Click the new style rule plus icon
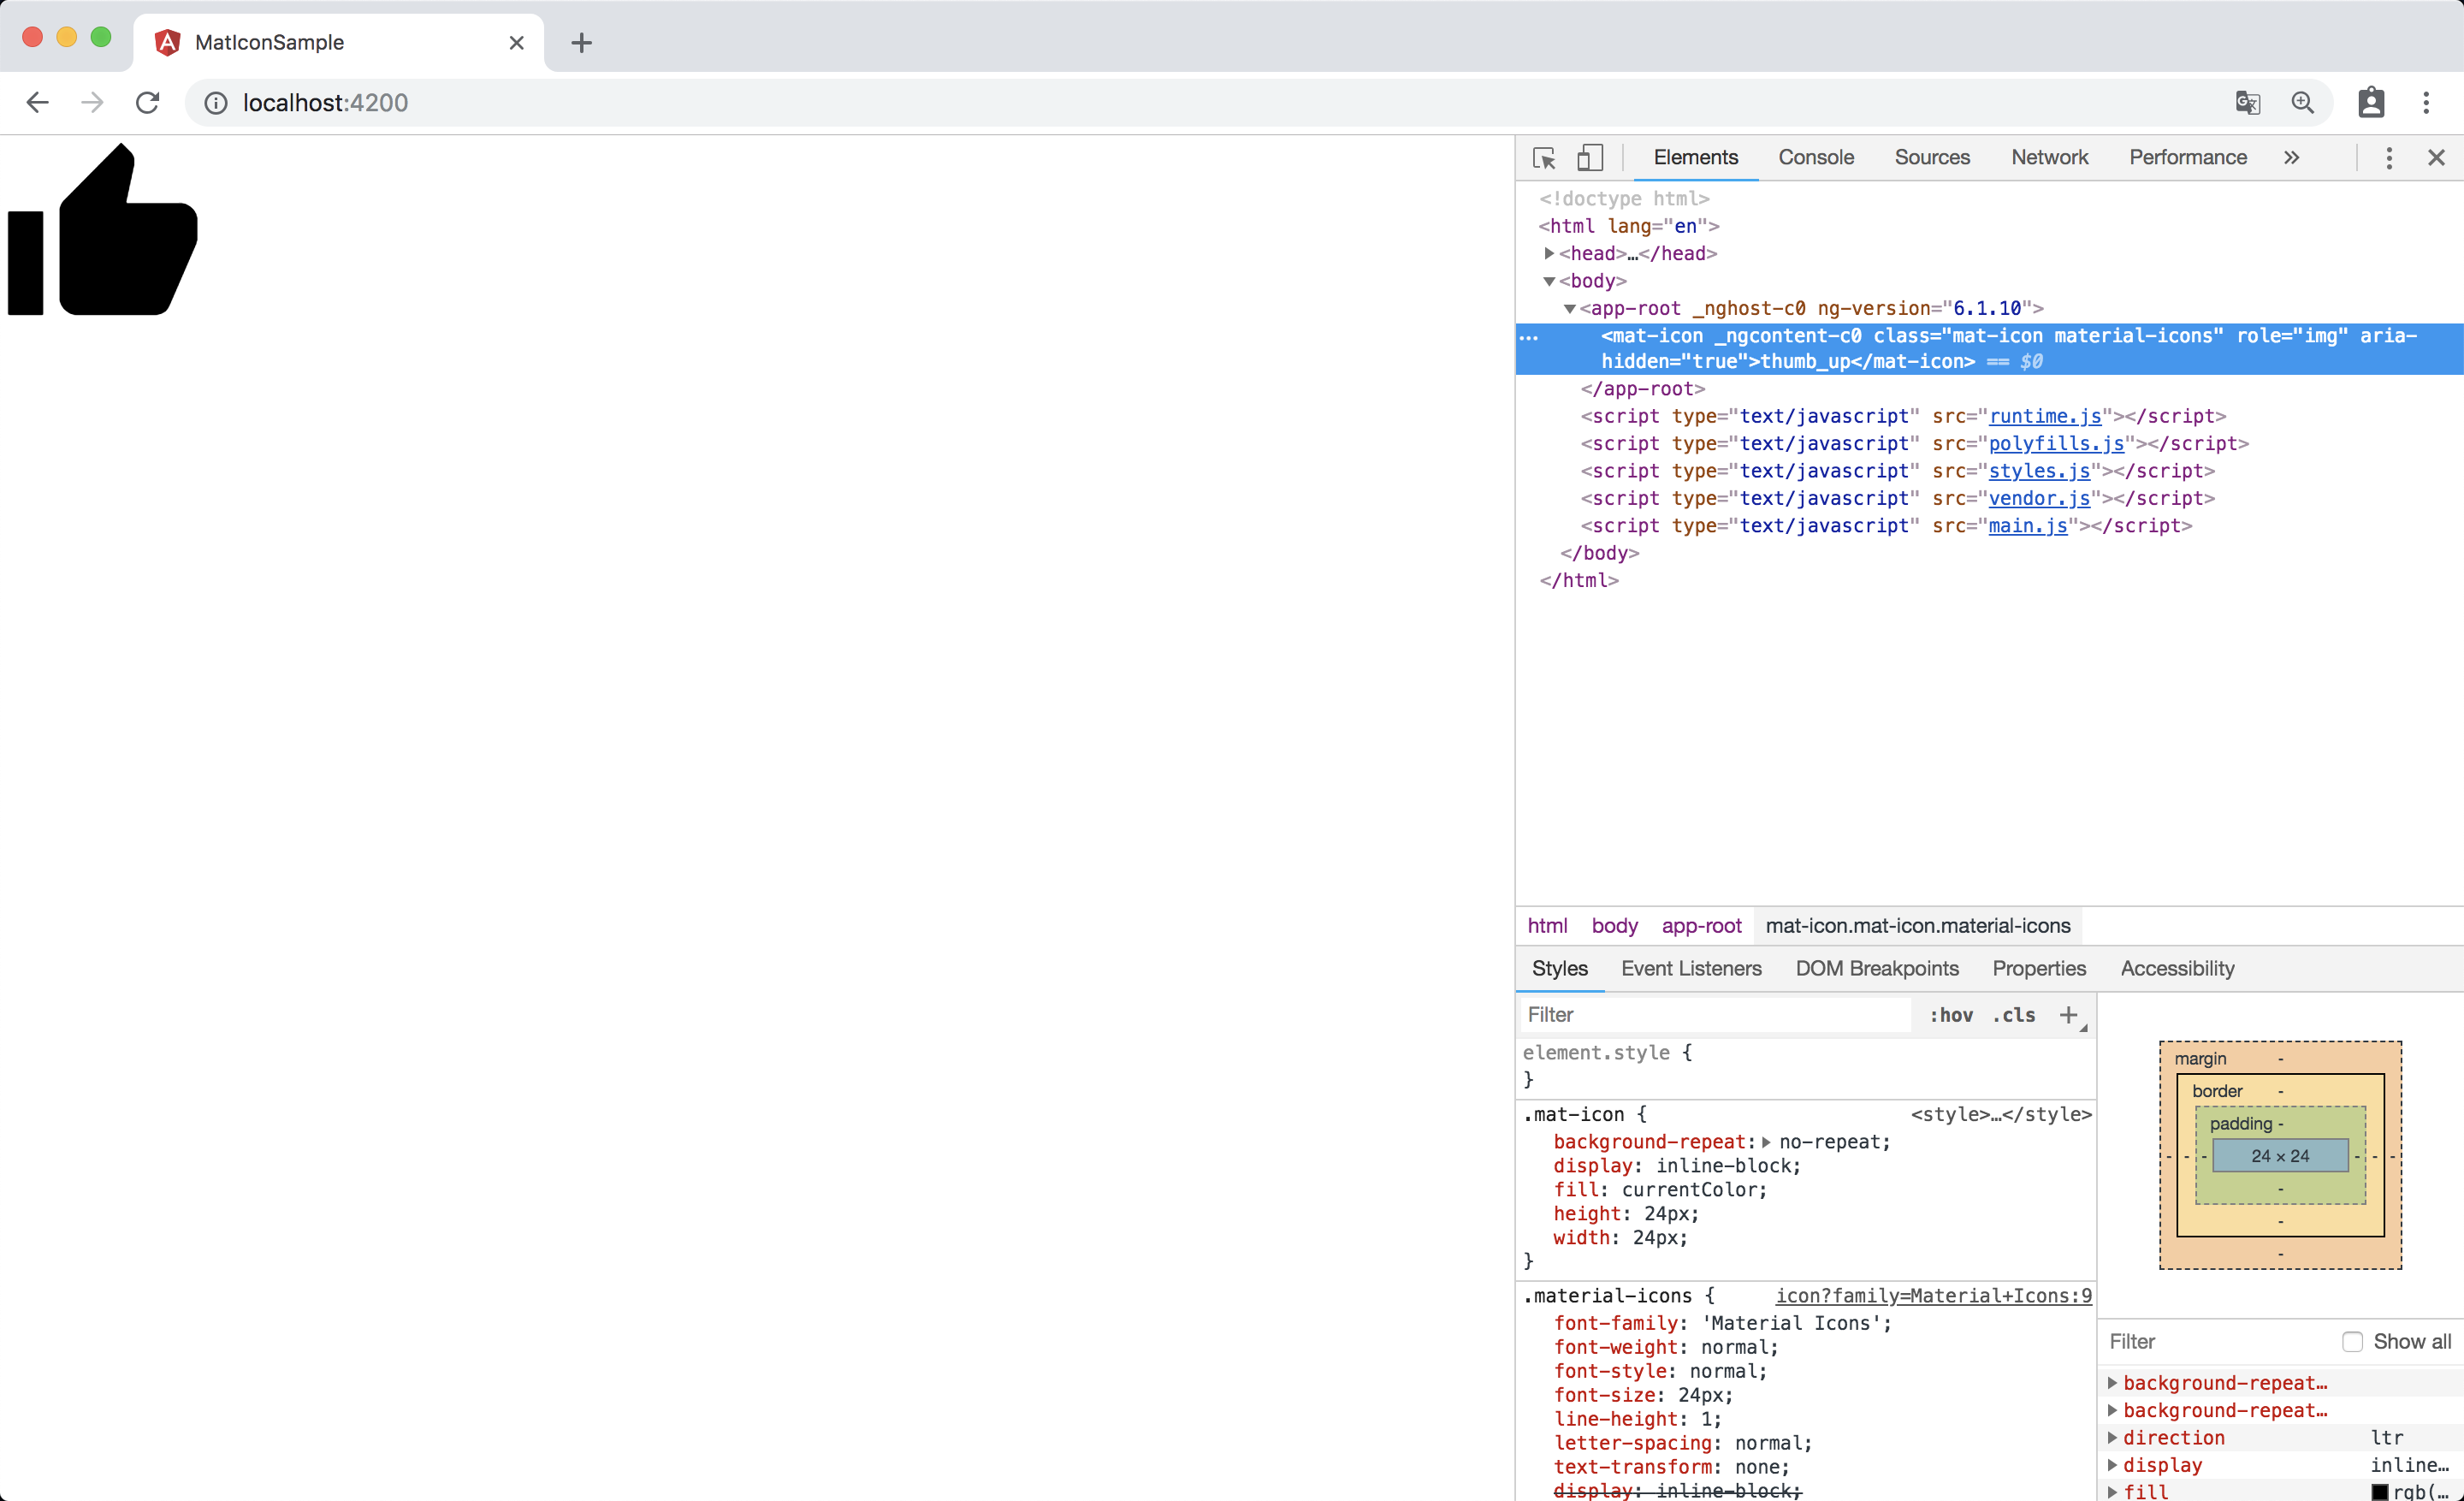 2068,1014
